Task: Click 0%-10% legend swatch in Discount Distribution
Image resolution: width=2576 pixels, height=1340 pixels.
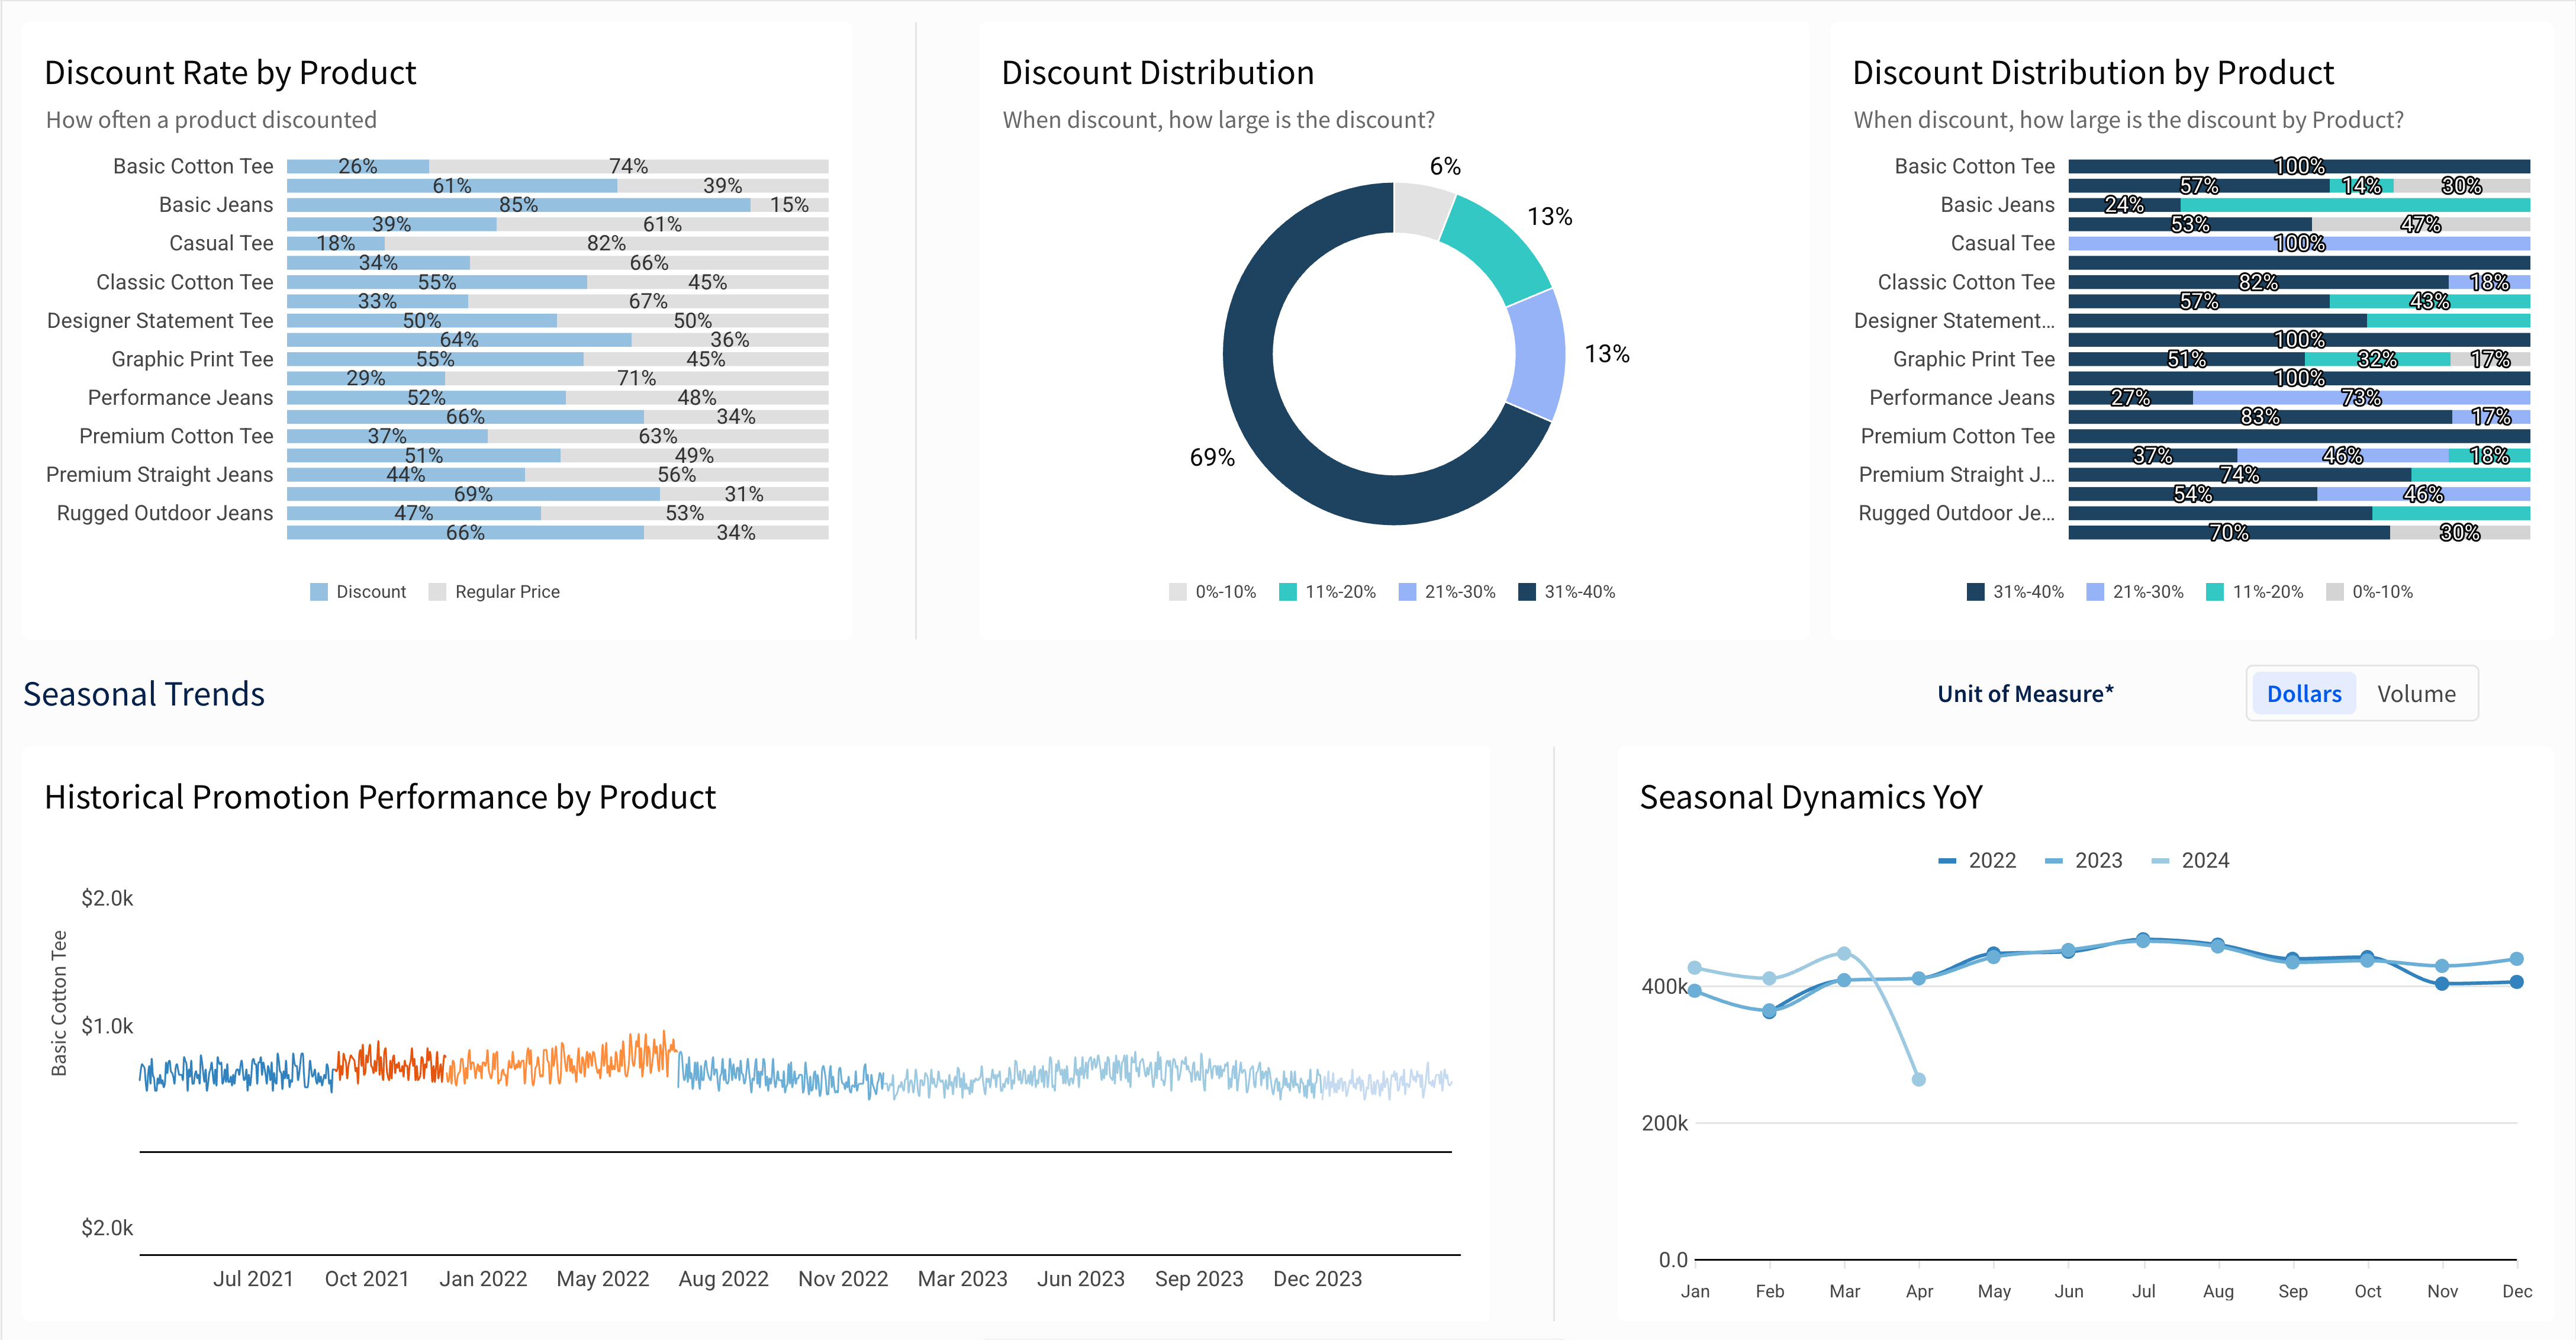Action: click(1178, 592)
